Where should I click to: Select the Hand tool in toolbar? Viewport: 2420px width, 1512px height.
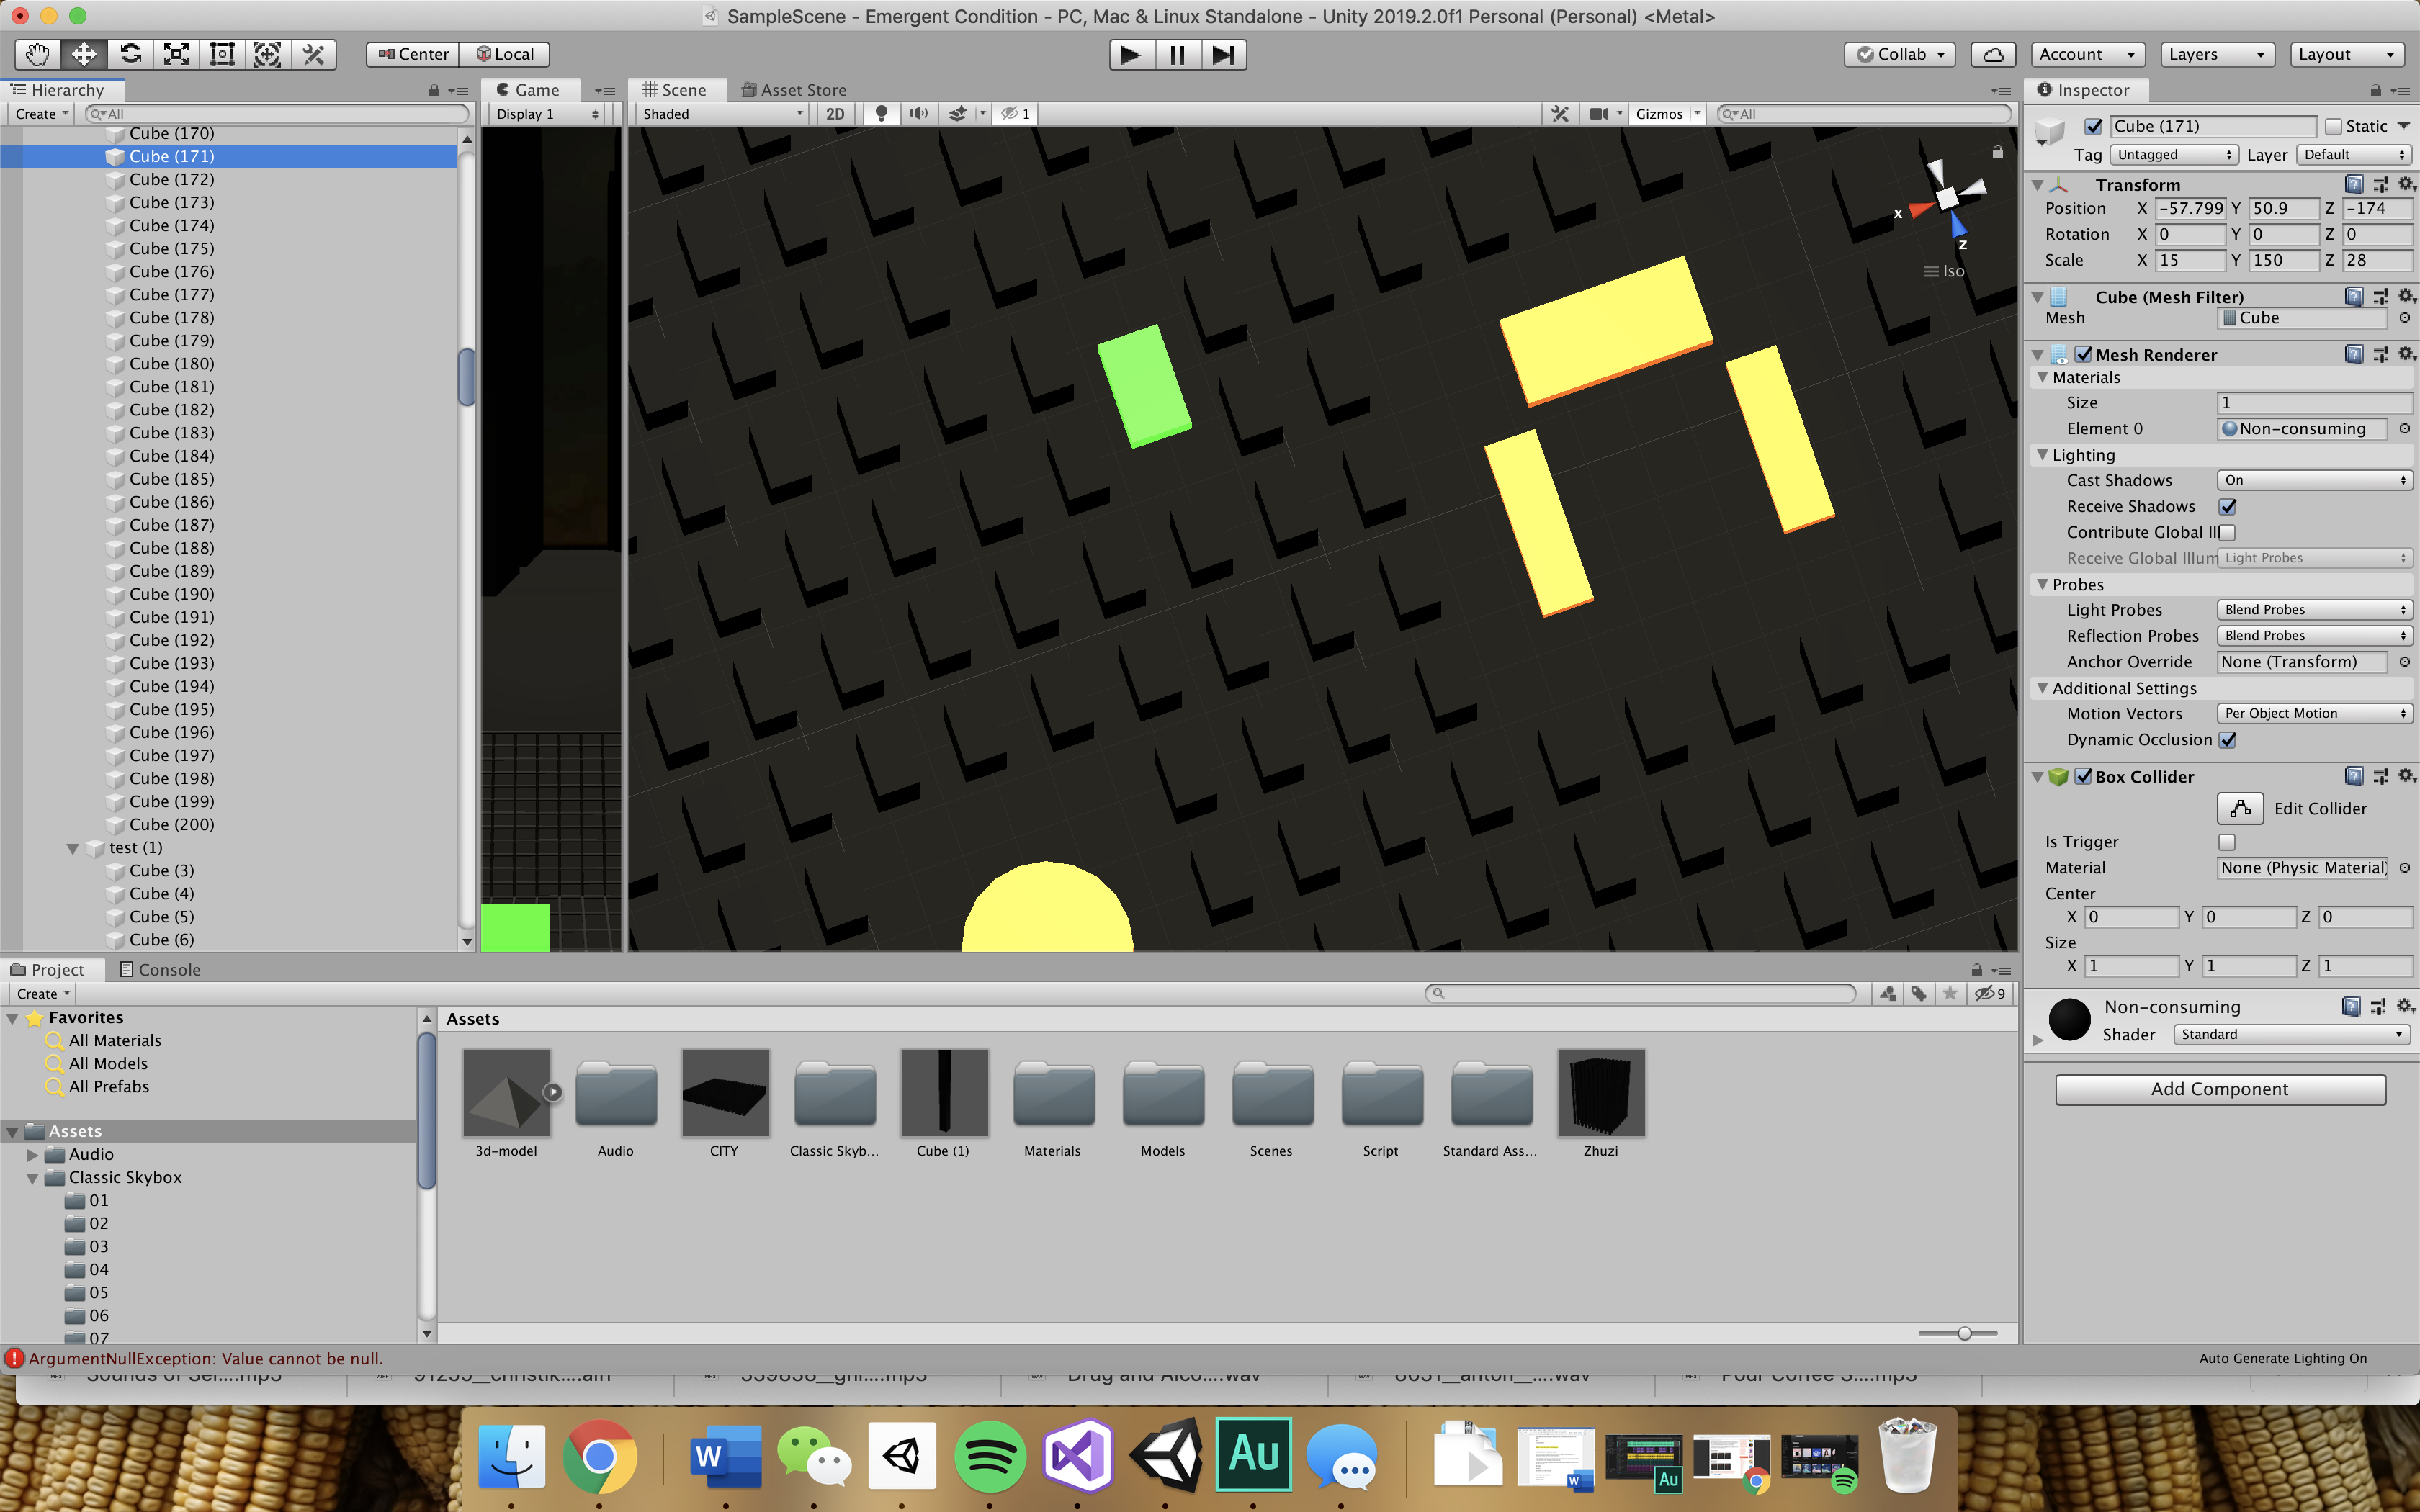[x=38, y=55]
